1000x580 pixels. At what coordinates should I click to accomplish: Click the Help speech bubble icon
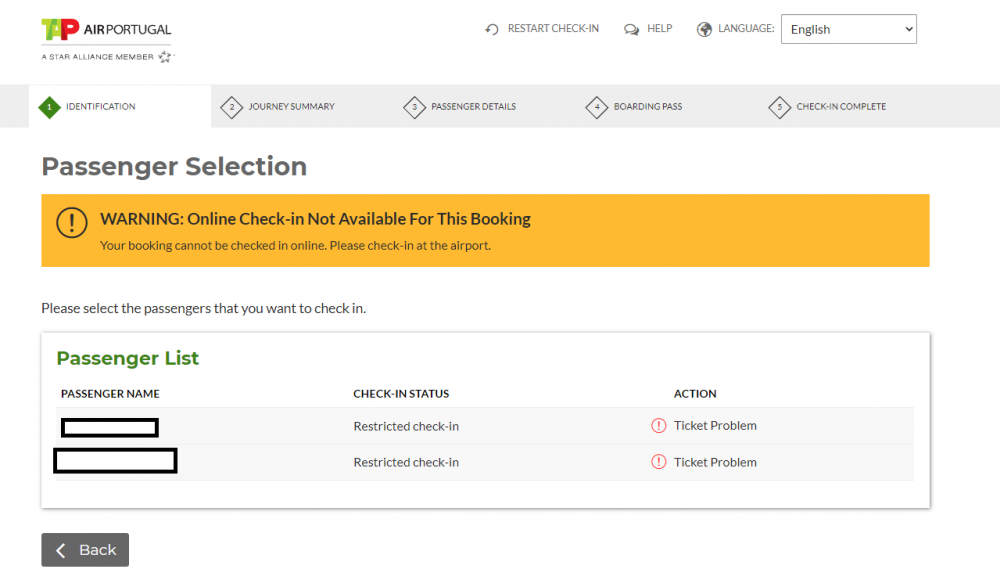point(631,29)
